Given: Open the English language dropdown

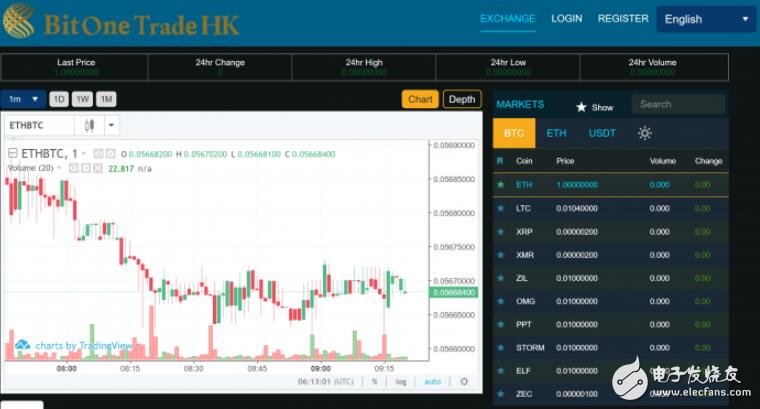Looking at the screenshot, I should tap(706, 19).
